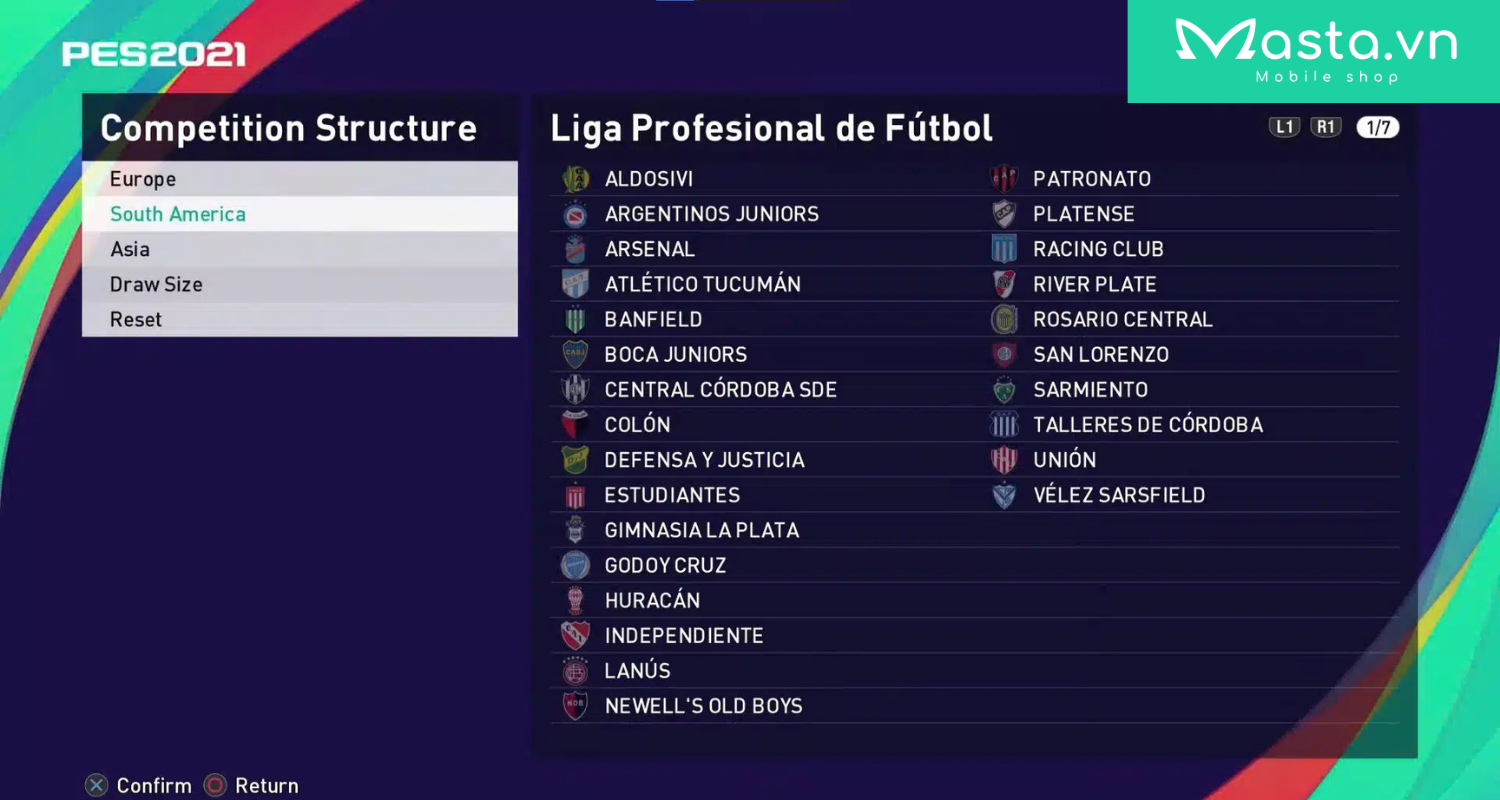The image size is (1500, 800).
Task: Open the Europe menu item
Action: click(300, 179)
